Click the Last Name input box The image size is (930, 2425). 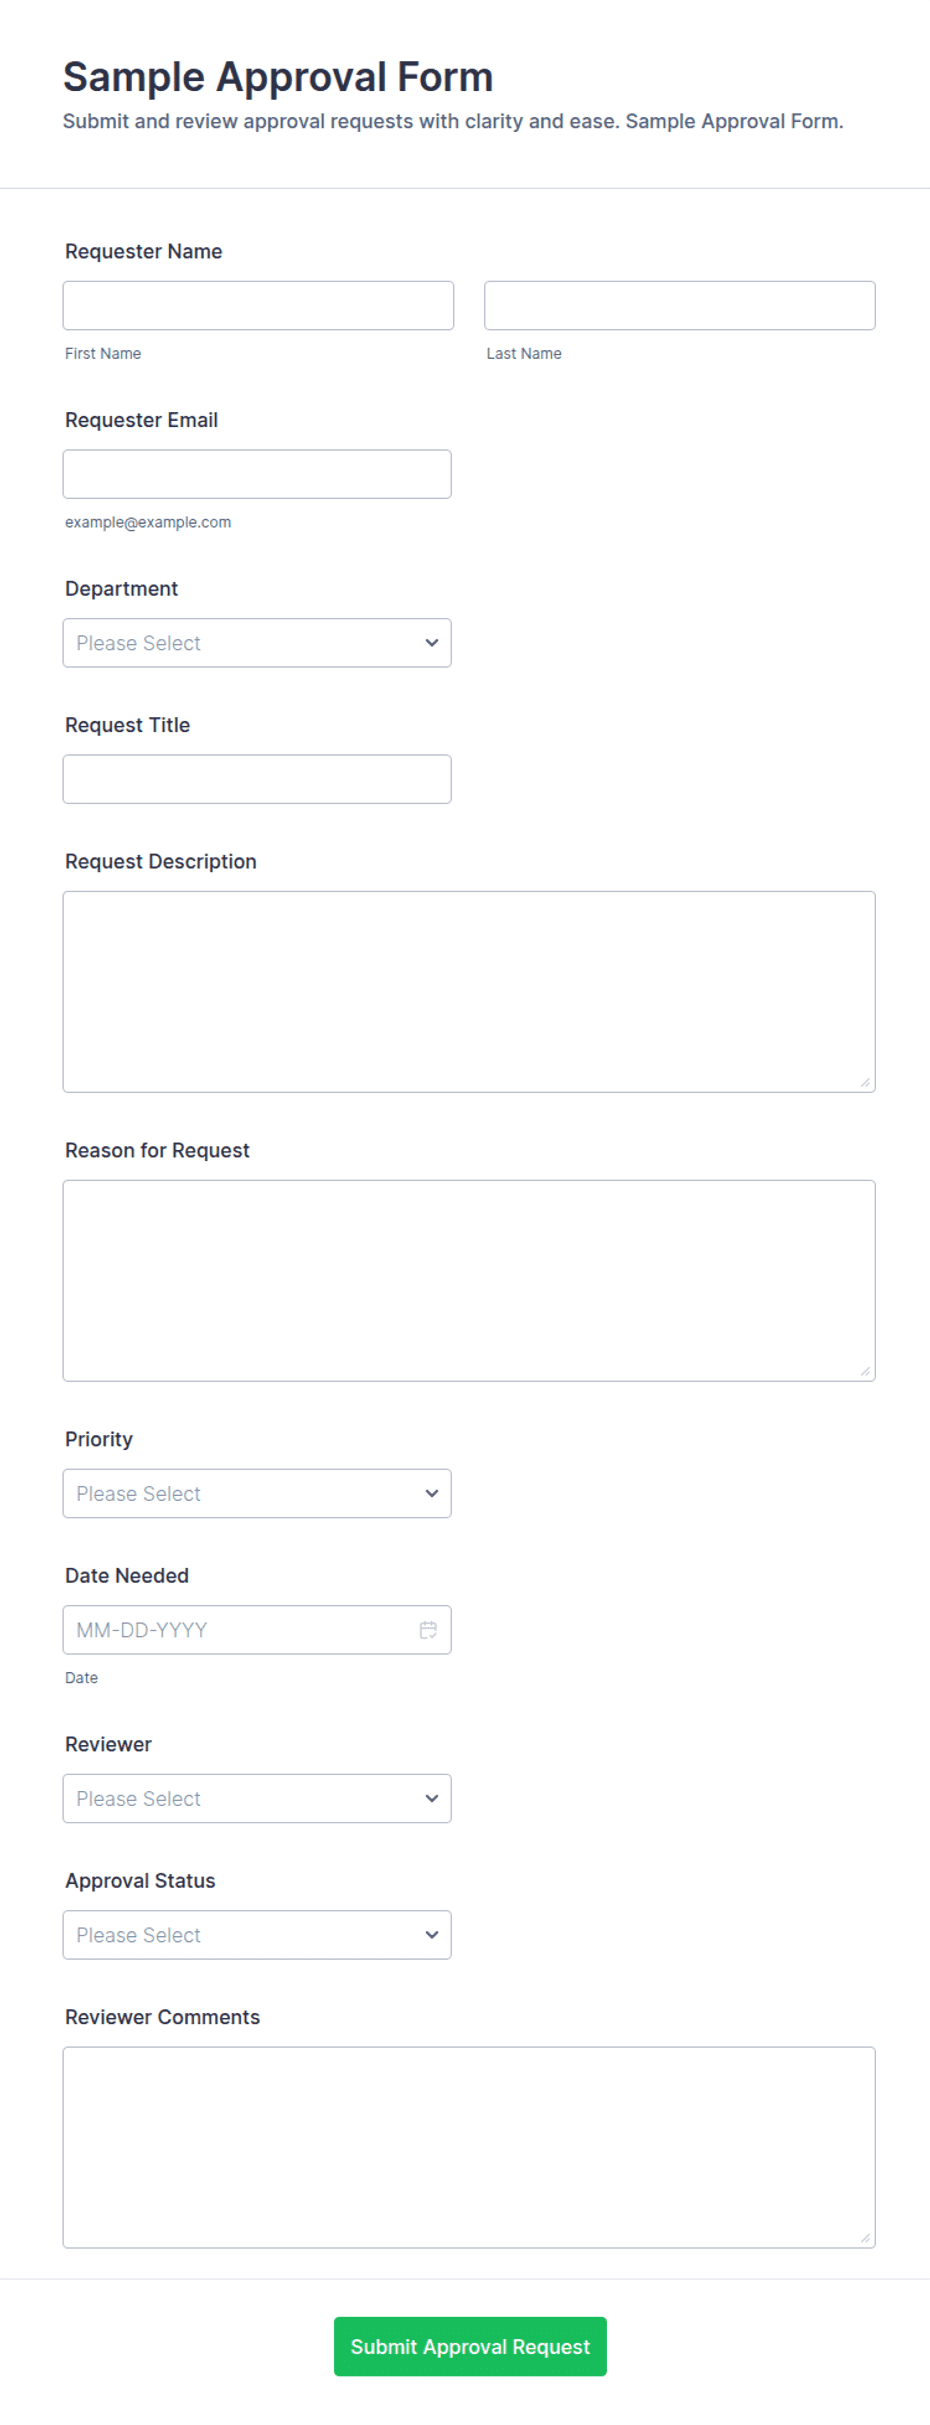[680, 305]
